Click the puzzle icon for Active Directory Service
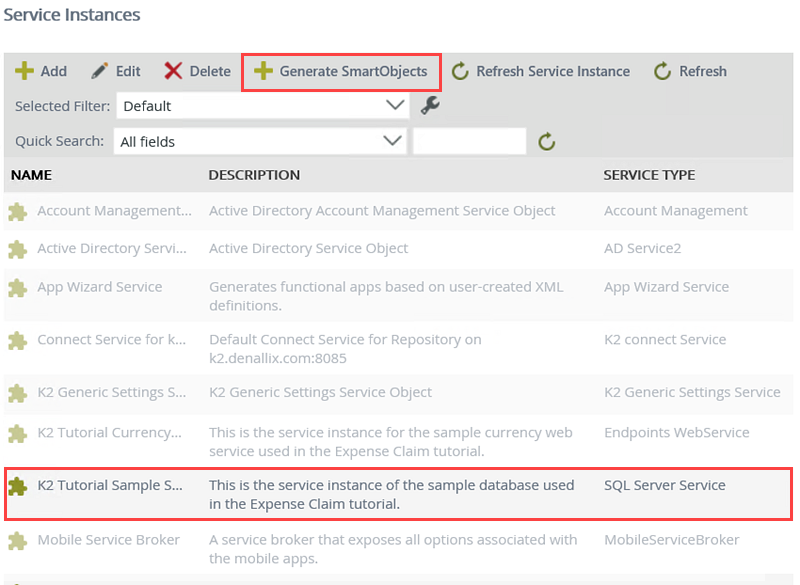This screenshot has height=585, width=800. 18,249
